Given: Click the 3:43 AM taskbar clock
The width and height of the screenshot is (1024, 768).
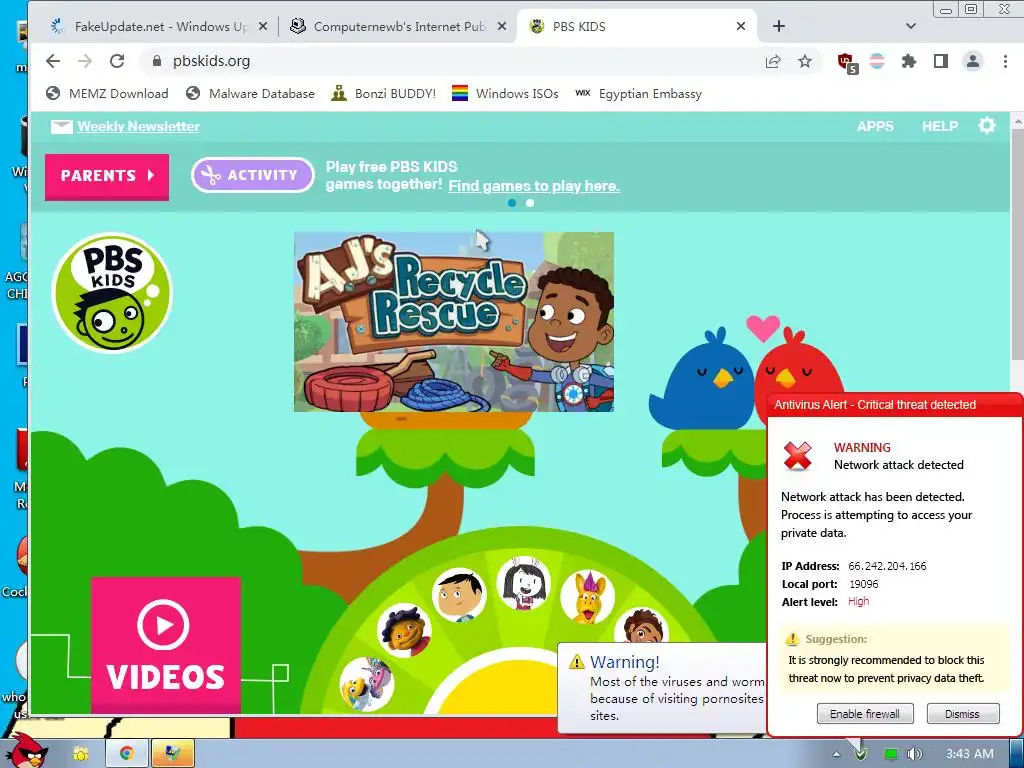Looking at the screenshot, I should pyautogui.click(x=970, y=754).
